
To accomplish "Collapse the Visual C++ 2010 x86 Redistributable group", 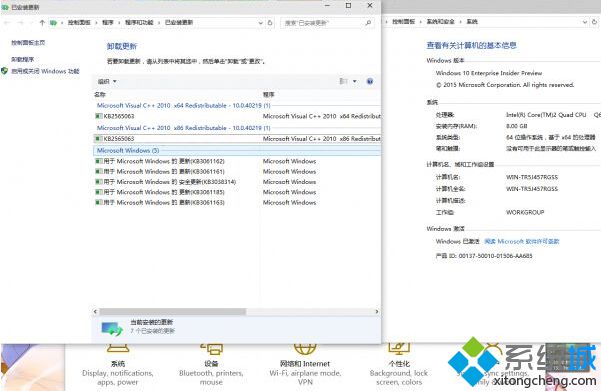I will click(x=184, y=128).
